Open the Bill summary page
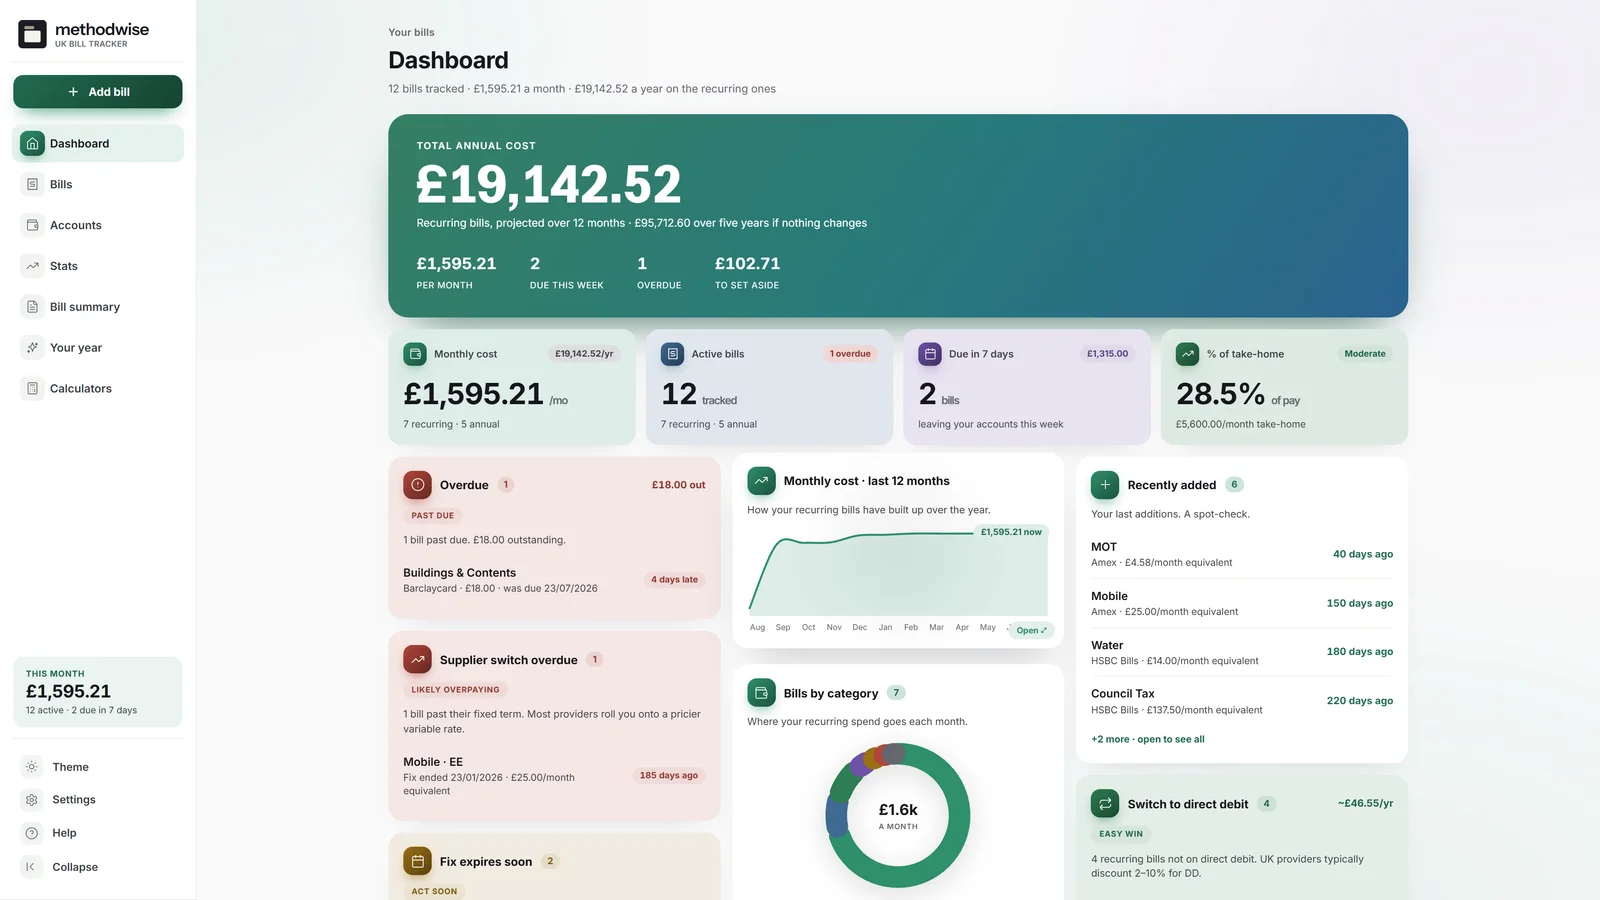The width and height of the screenshot is (1600, 900). pyautogui.click(x=98, y=307)
